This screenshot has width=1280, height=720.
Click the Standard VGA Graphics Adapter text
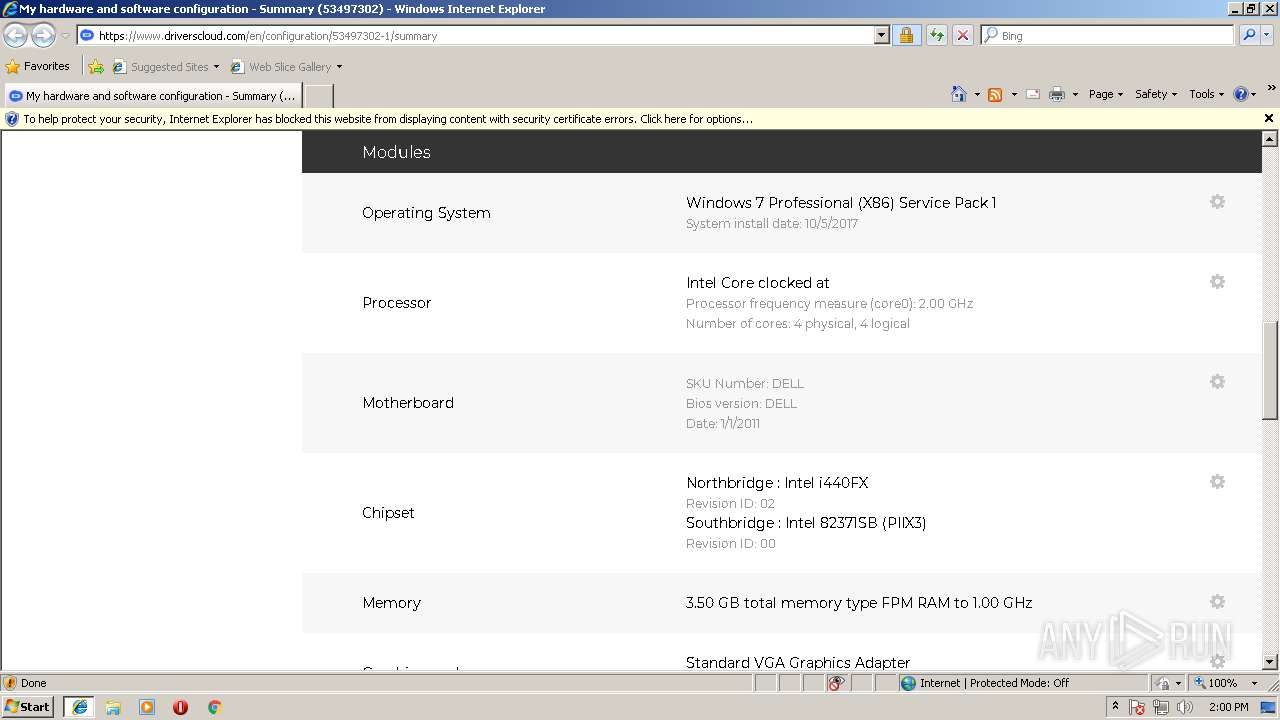(798, 662)
